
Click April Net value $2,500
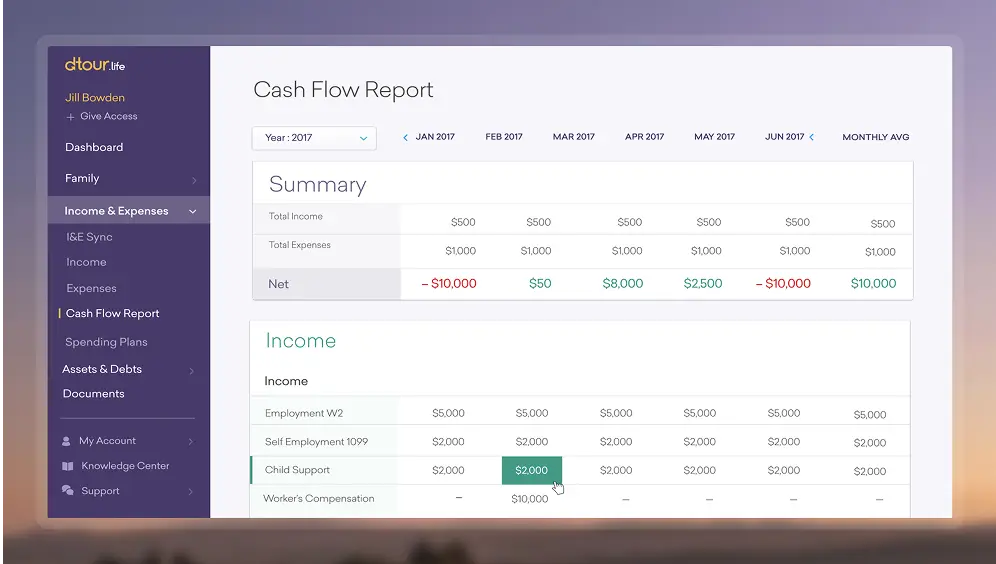[703, 284]
